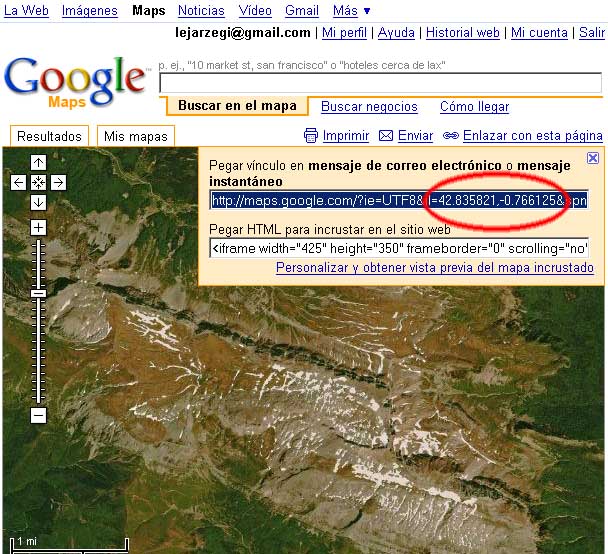Click the zoom slider handle
608x554 pixels.
point(38,292)
